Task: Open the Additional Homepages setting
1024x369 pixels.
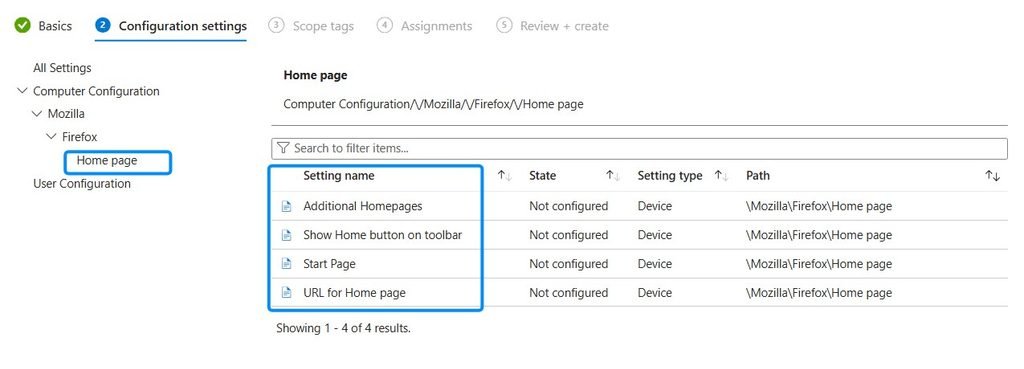Action: pyautogui.click(x=362, y=206)
